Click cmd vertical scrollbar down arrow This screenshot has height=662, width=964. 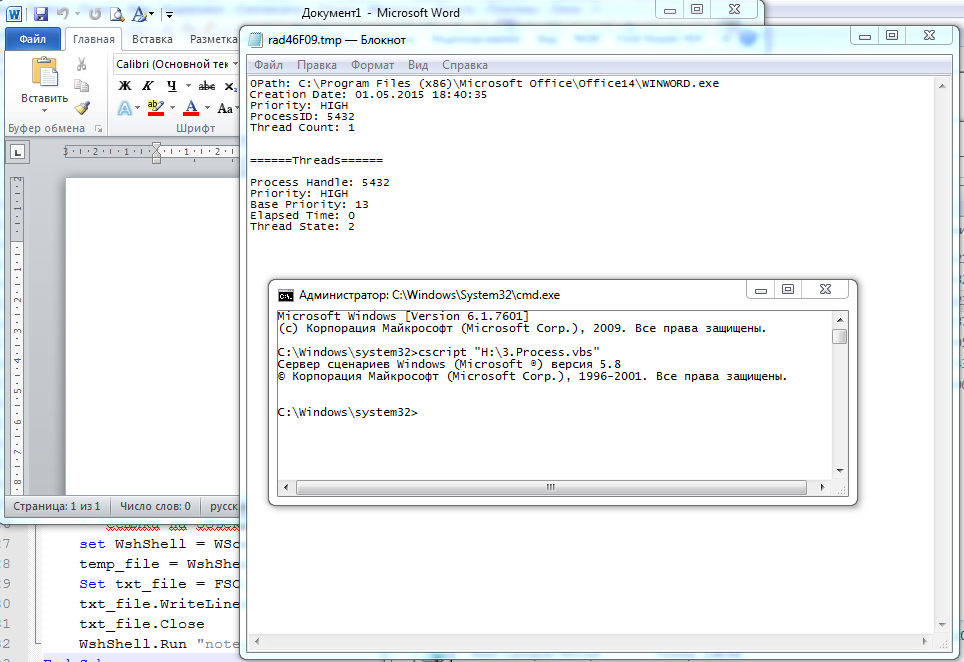(840, 471)
